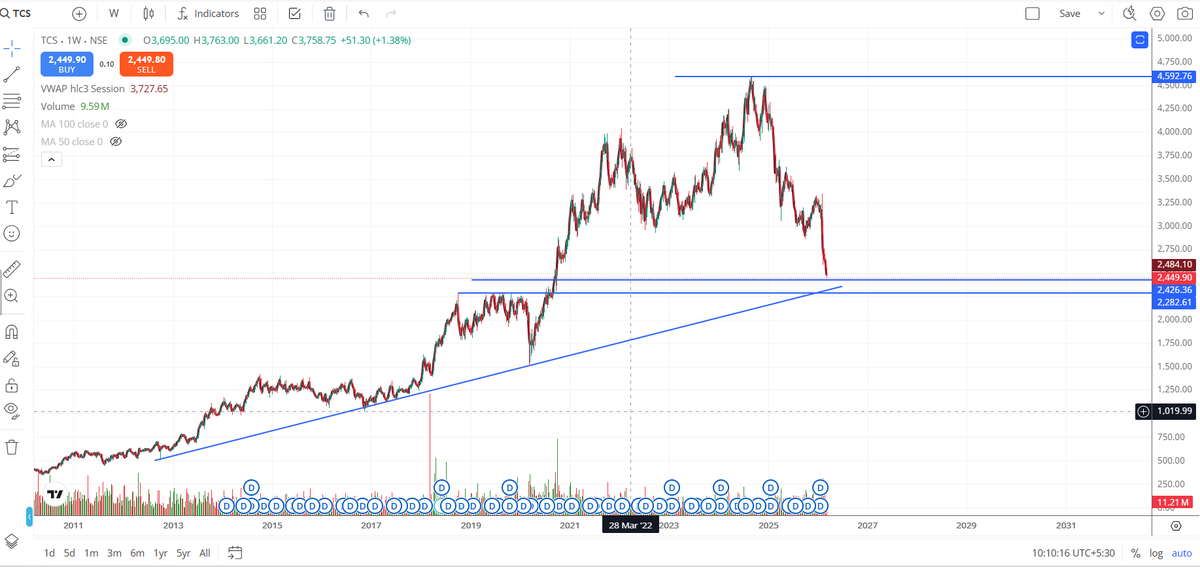Open the emoji icons tool
Screen dimensions: 1200x567
pyautogui.click(x=12, y=233)
